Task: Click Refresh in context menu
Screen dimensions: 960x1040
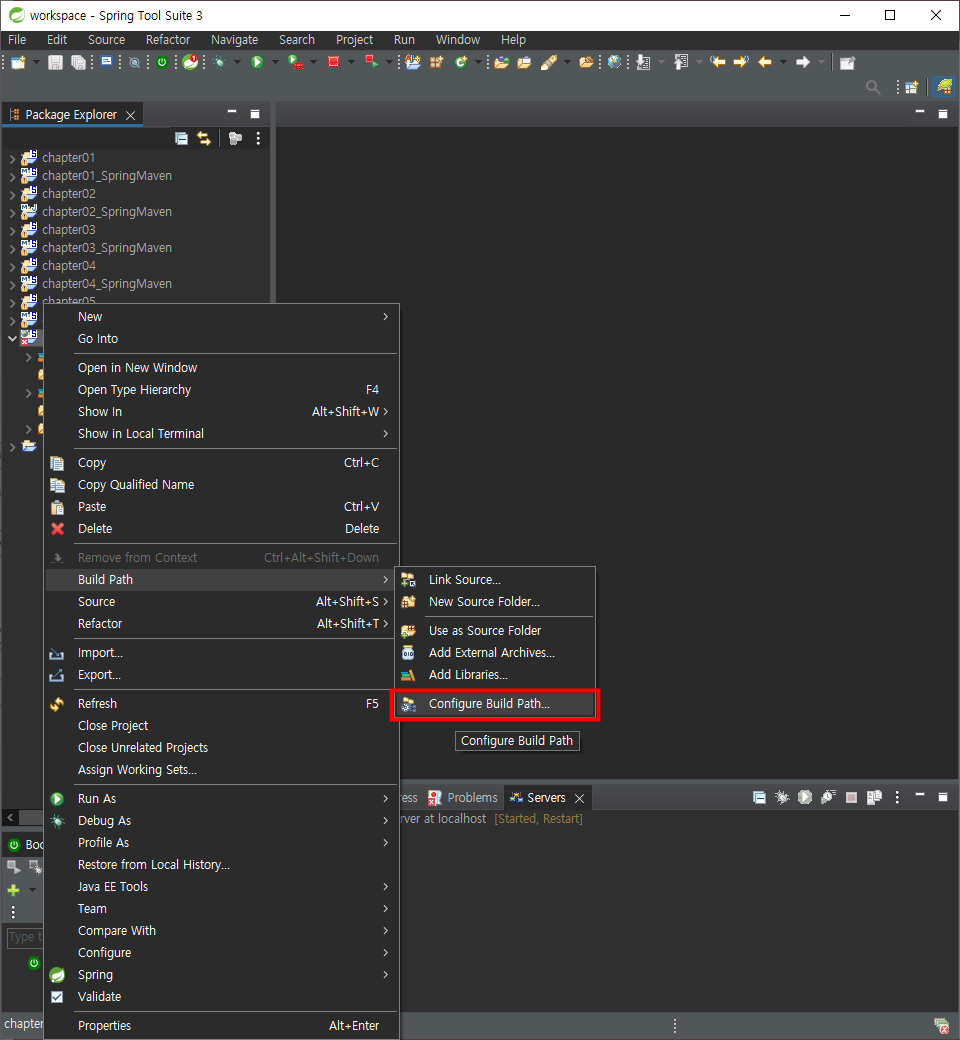Action: pyautogui.click(x=222, y=704)
